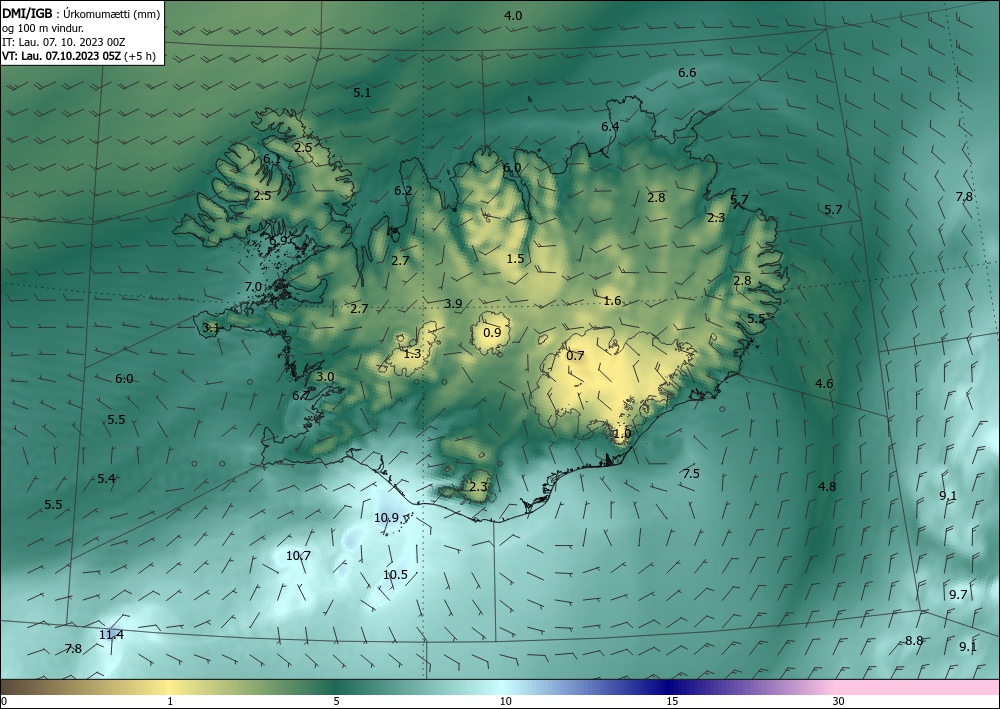The height and width of the screenshot is (709, 1000).
Task: Click the 4.6 value off the east coast
Action: 824,383
